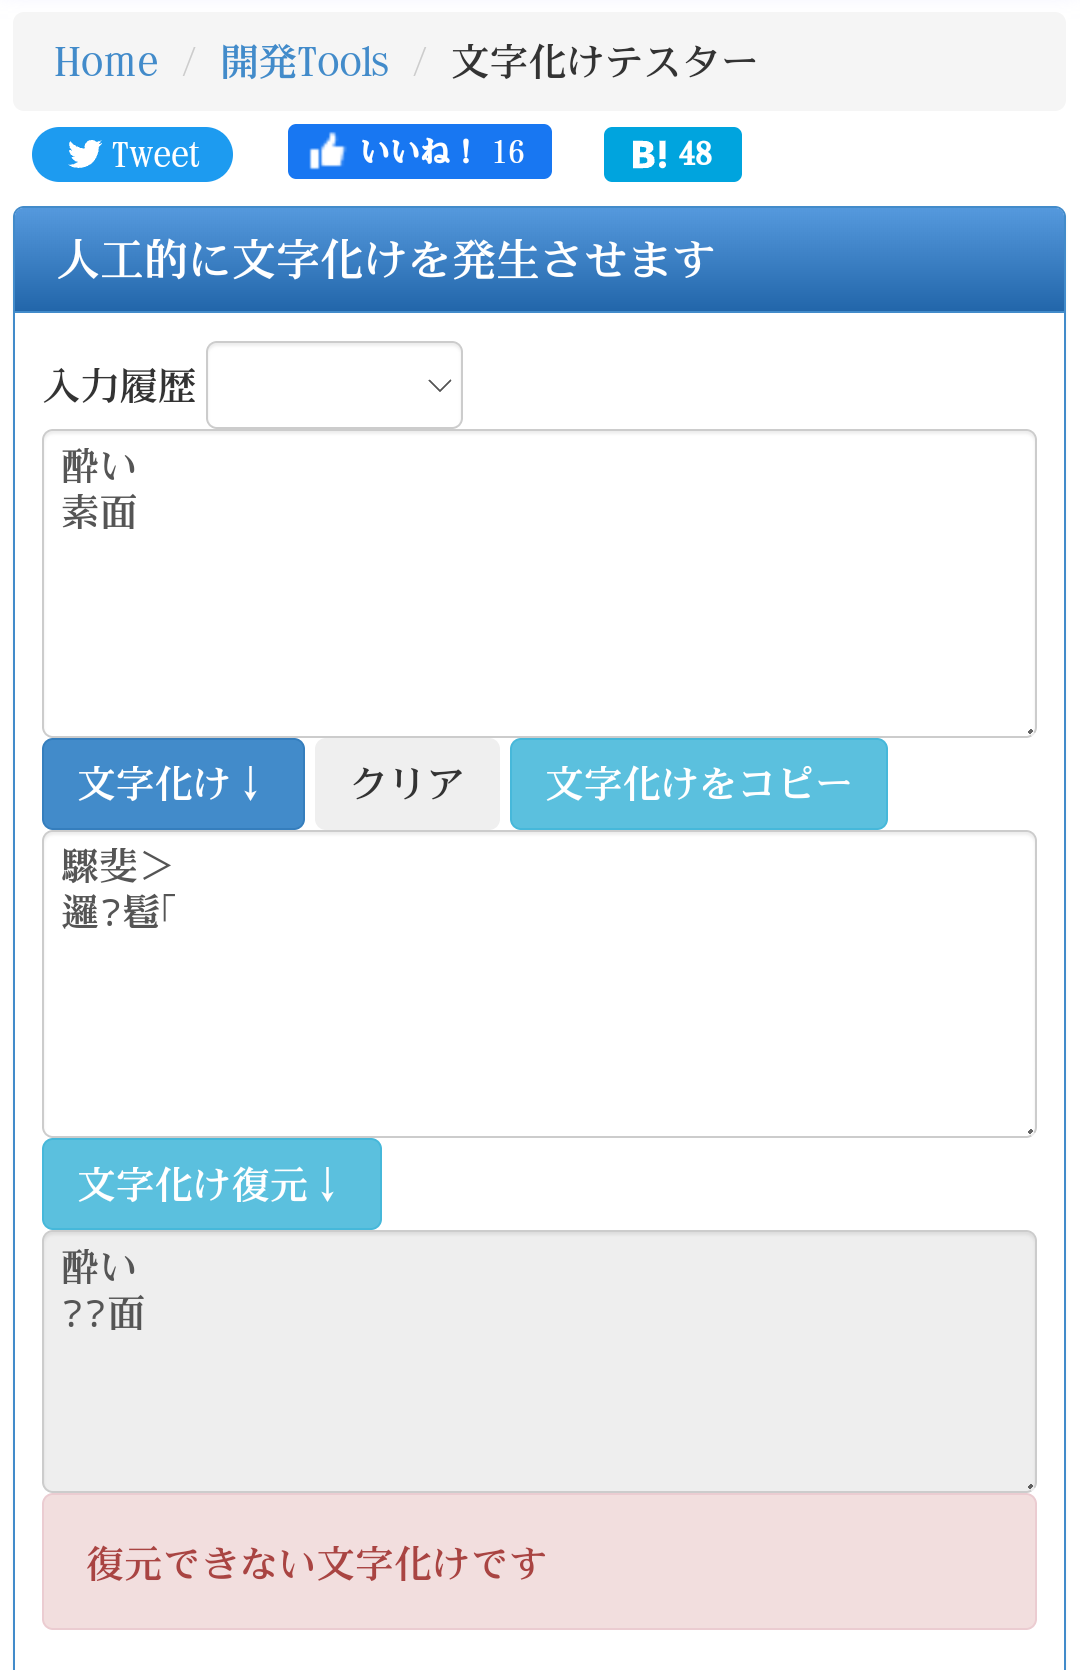Click the 入力履歴 dropdown chevron arrow

(x=439, y=385)
